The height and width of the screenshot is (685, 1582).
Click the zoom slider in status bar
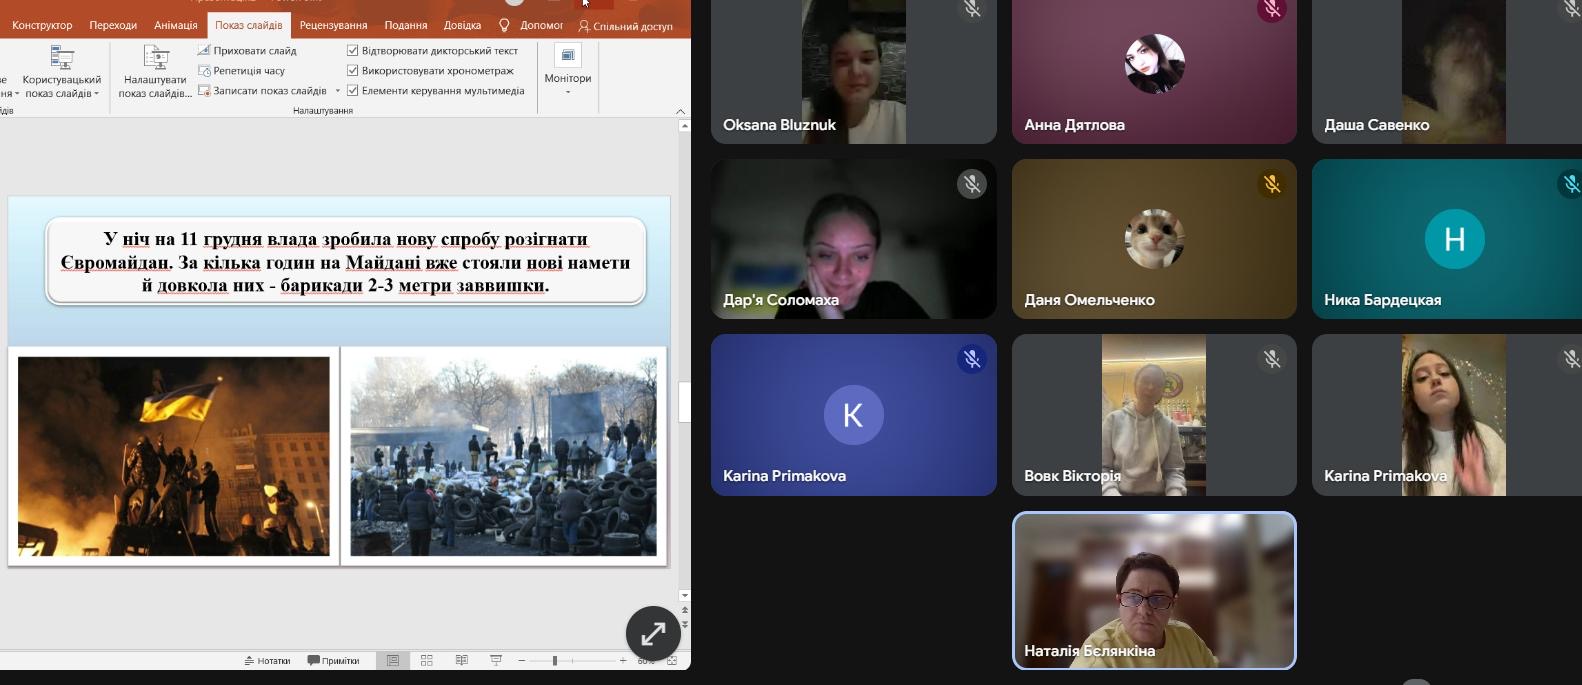click(x=555, y=660)
